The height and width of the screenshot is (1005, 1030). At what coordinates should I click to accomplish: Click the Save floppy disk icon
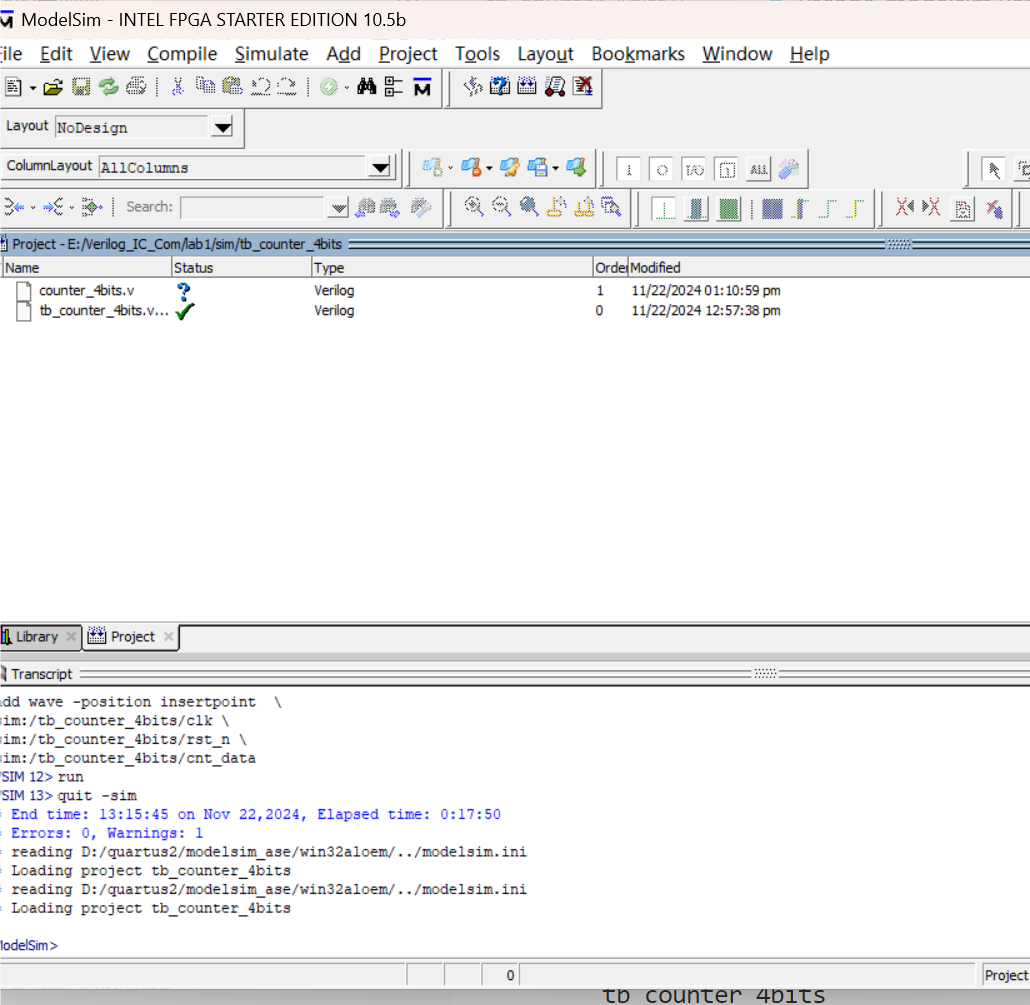click(x=81, y=87)
